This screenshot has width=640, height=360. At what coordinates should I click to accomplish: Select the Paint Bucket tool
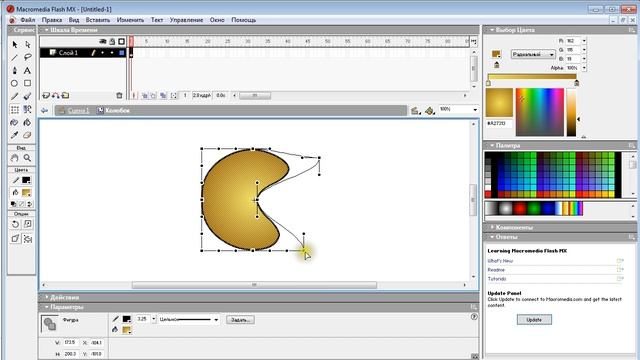27,122
